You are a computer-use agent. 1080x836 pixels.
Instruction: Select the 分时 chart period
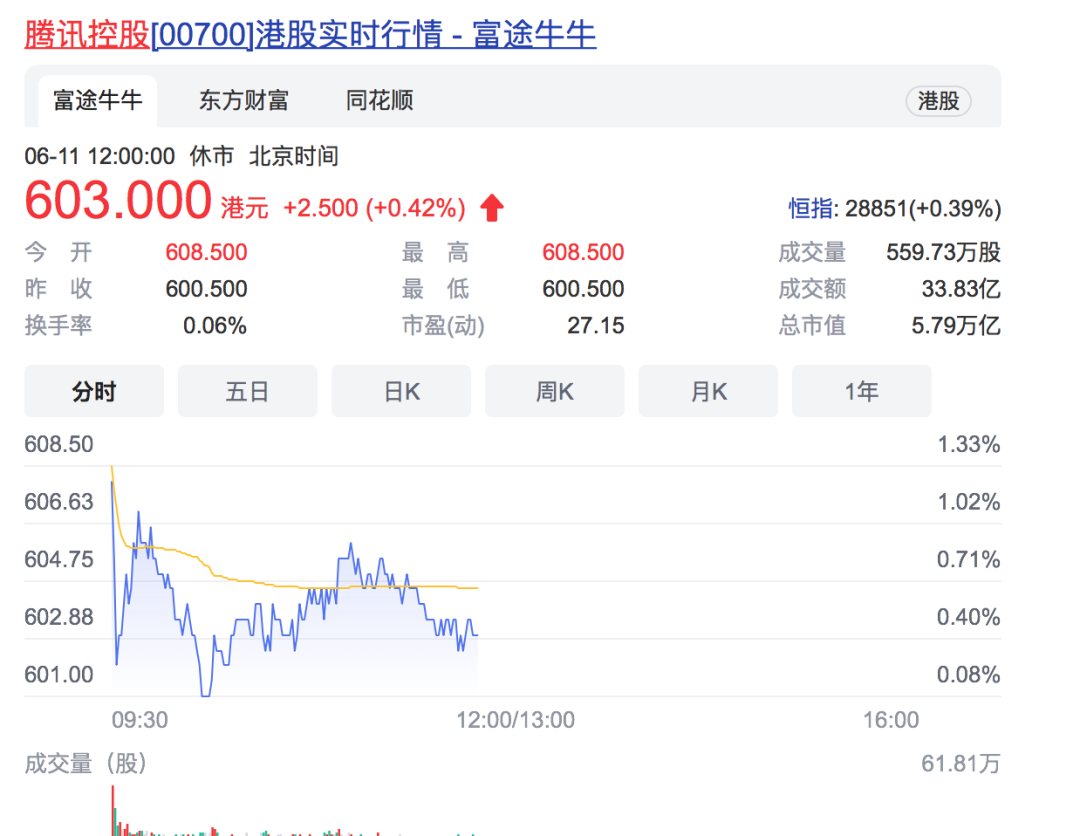pos(94,391)
